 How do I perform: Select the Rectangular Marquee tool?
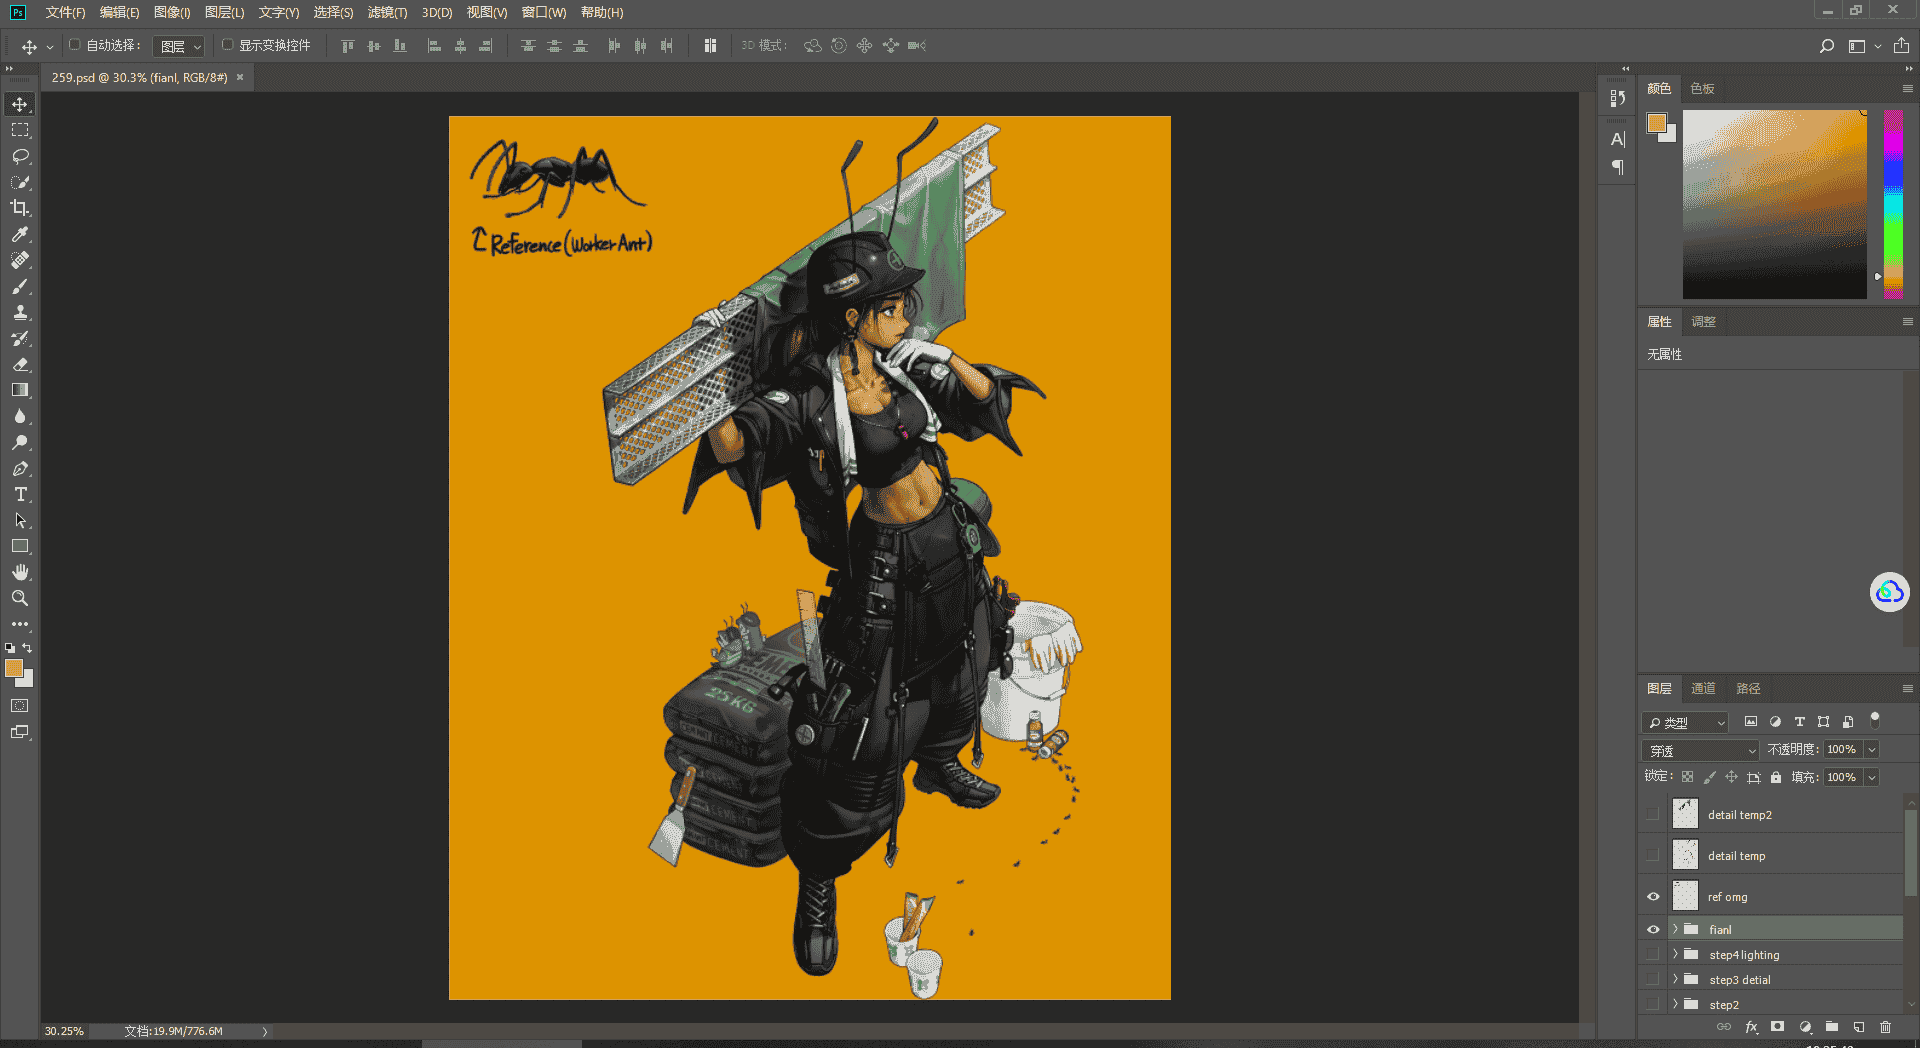[20, 130]
